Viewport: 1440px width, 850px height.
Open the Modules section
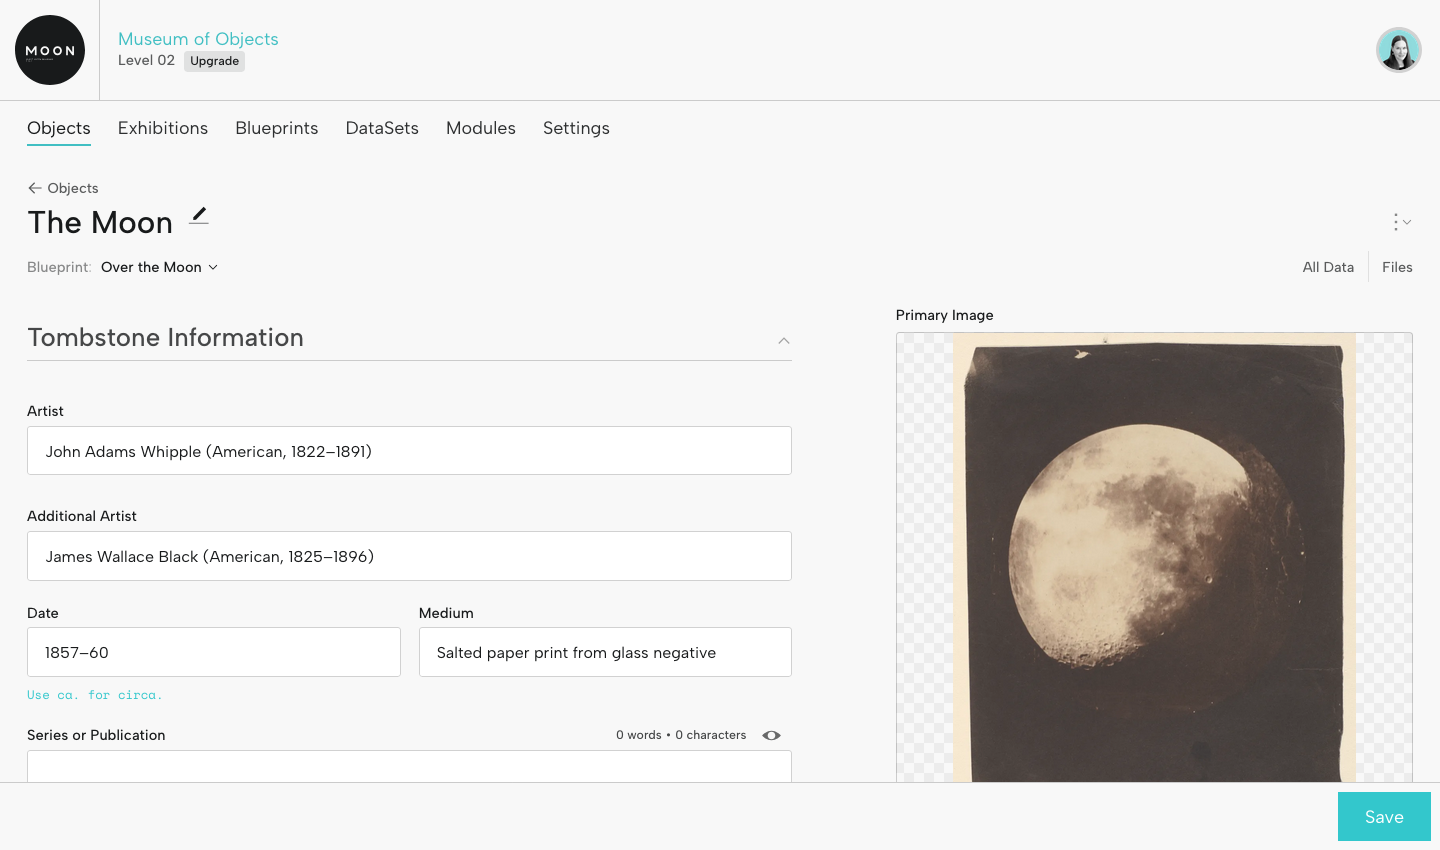480,128
